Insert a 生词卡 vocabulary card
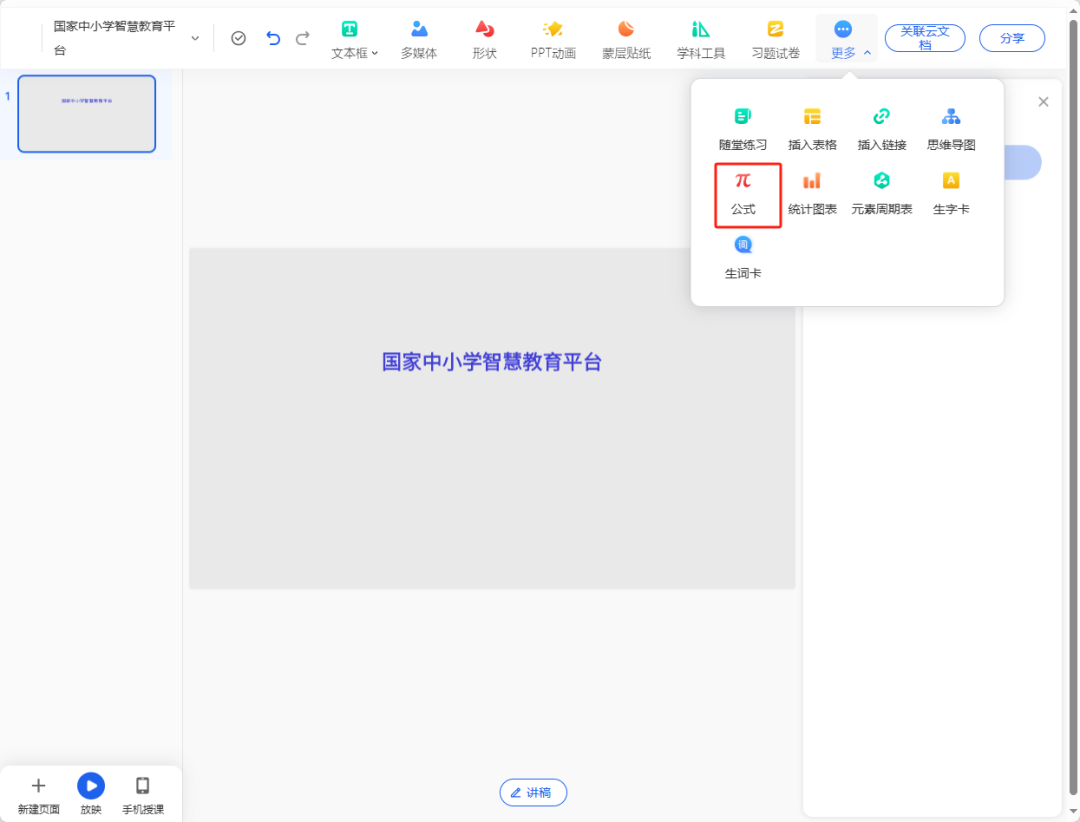This screenshot has height=822, width=1080. pos(743,257)
